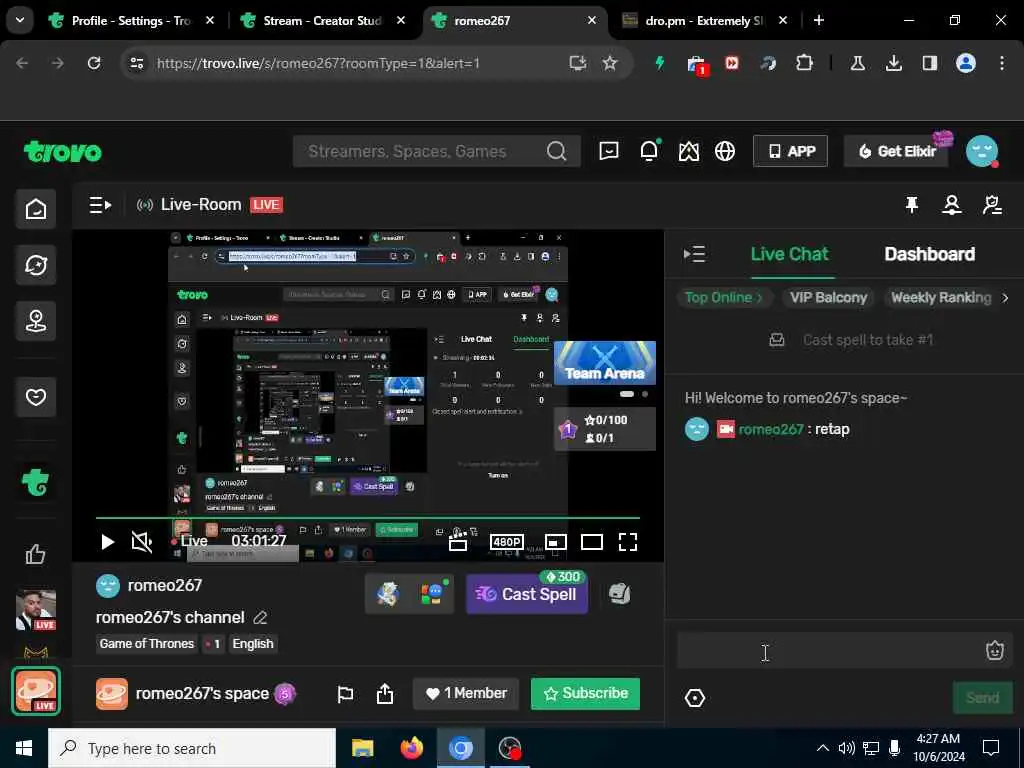
Task: Switch to the Live Chat tab
Action: tap(790, 254)
